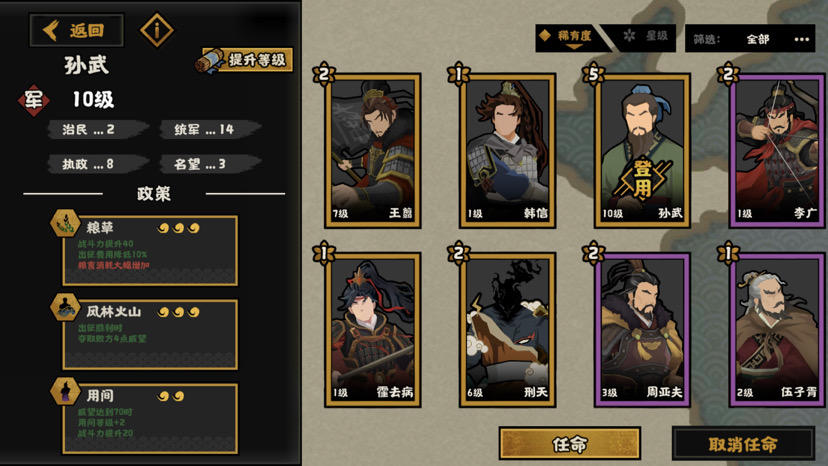Select the 霍去病 hero card

click(373, 330)
